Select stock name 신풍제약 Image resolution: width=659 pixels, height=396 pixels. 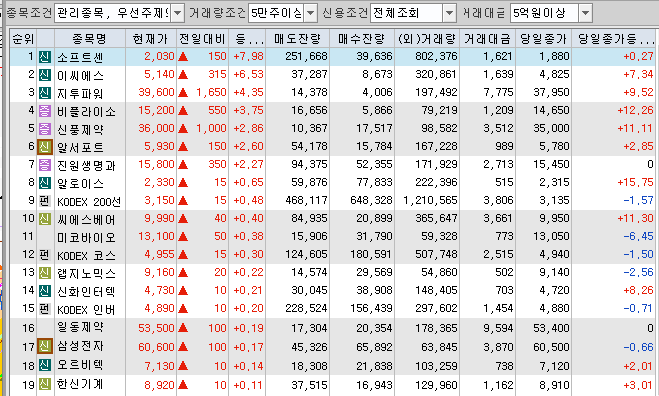pos(80,129)
